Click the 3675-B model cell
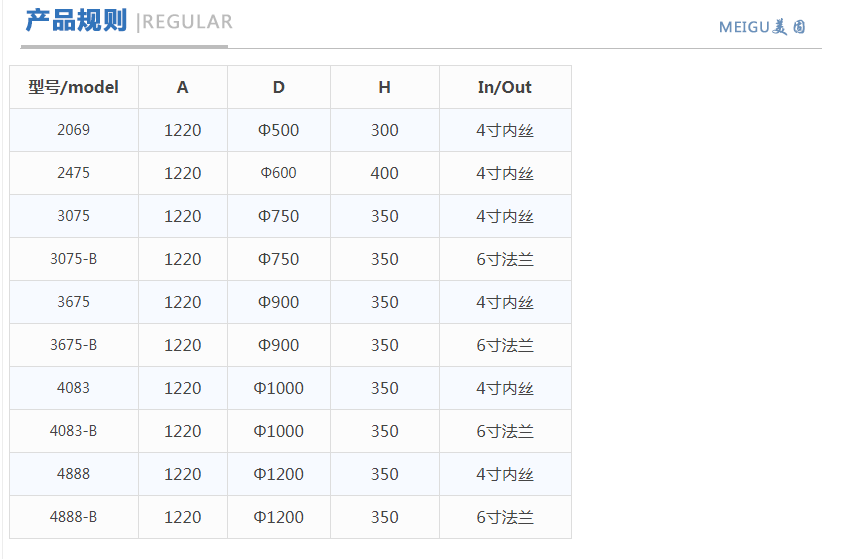The width and height of the screenshot is (841, 559). click(74, 345)
